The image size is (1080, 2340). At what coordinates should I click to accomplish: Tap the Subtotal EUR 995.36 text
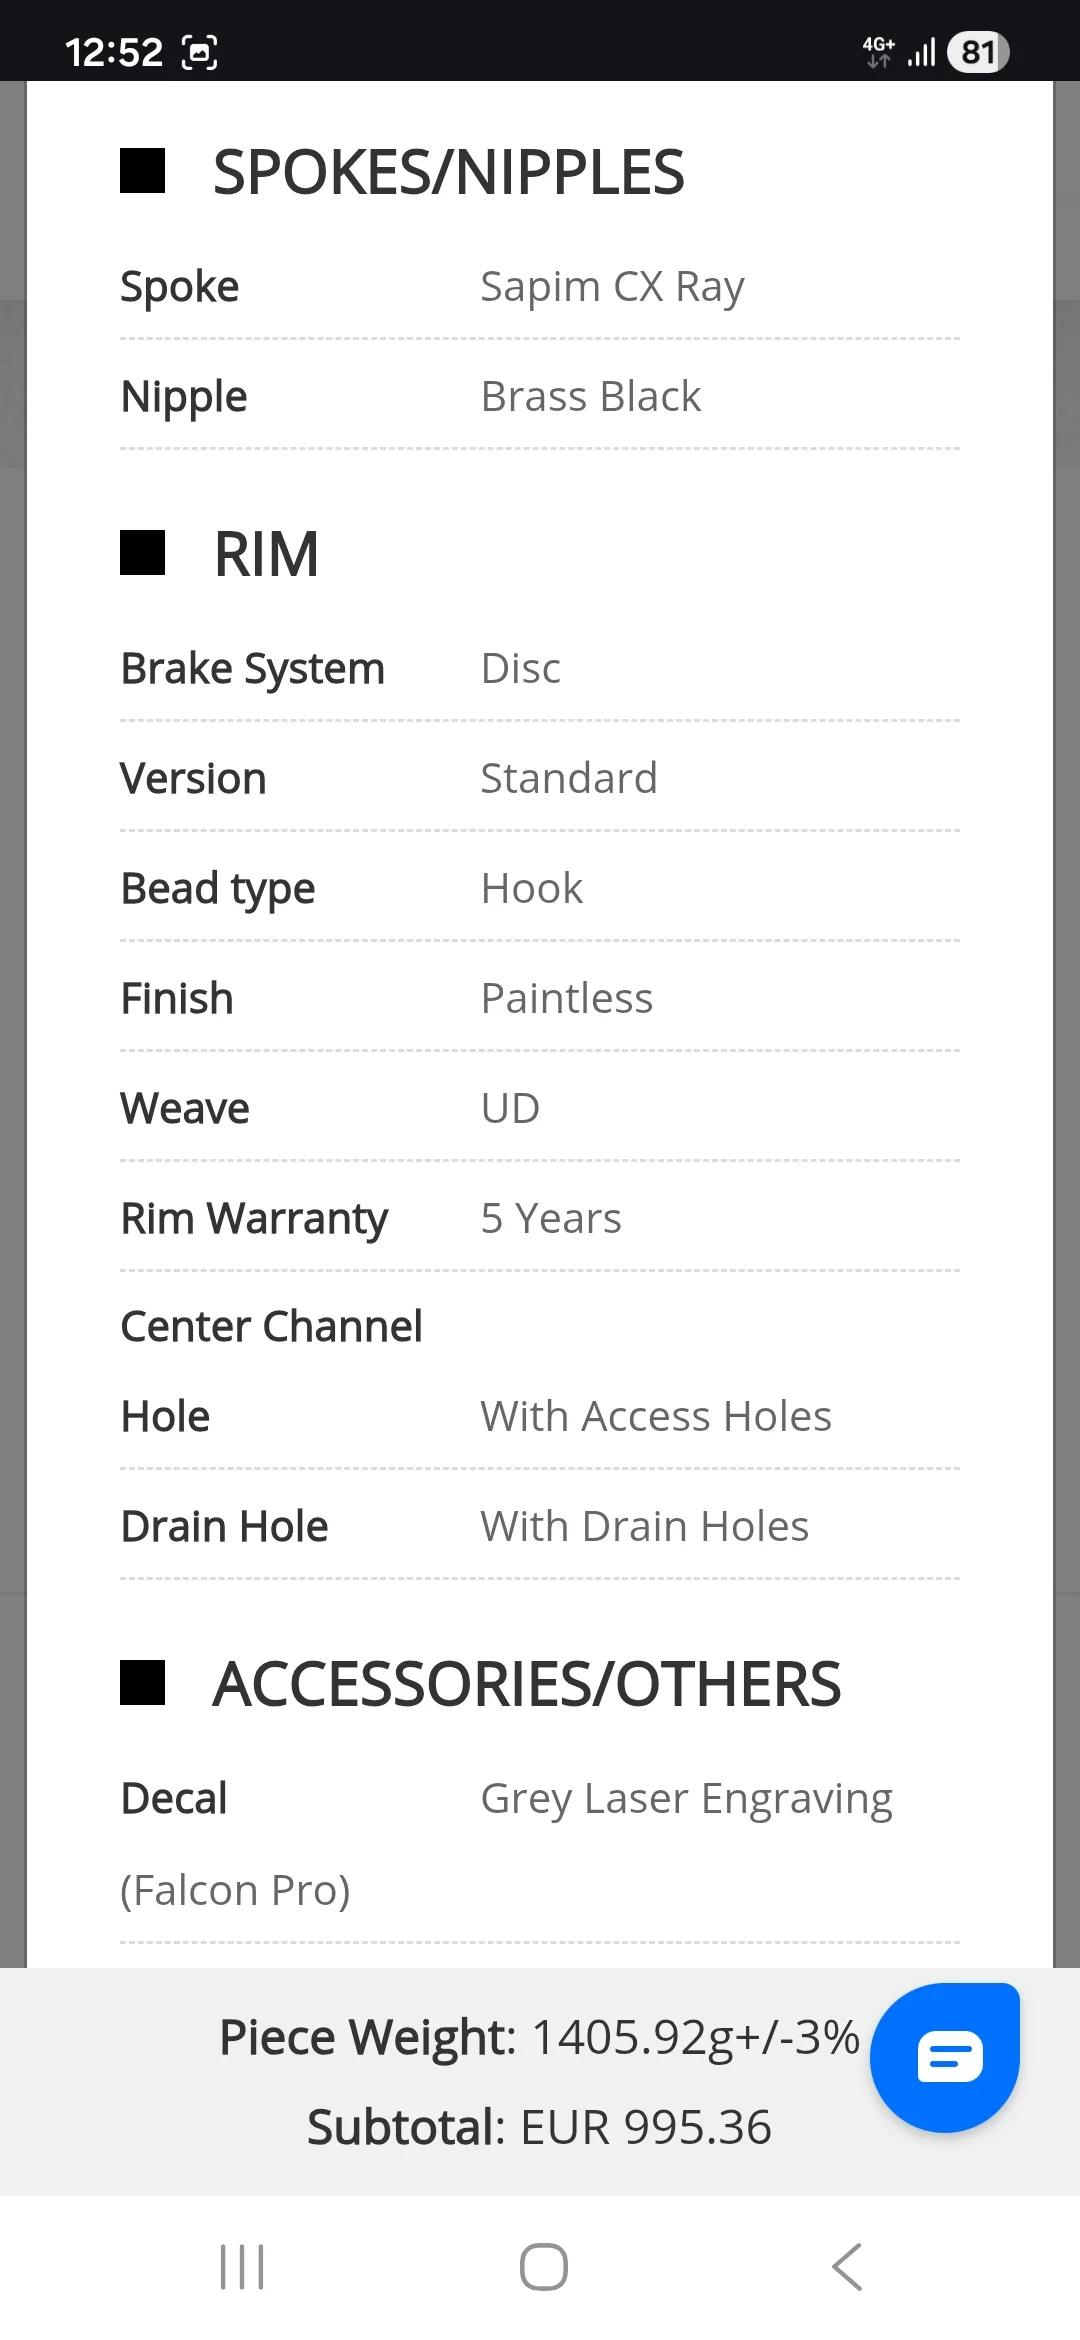(x=539, y=2127)
